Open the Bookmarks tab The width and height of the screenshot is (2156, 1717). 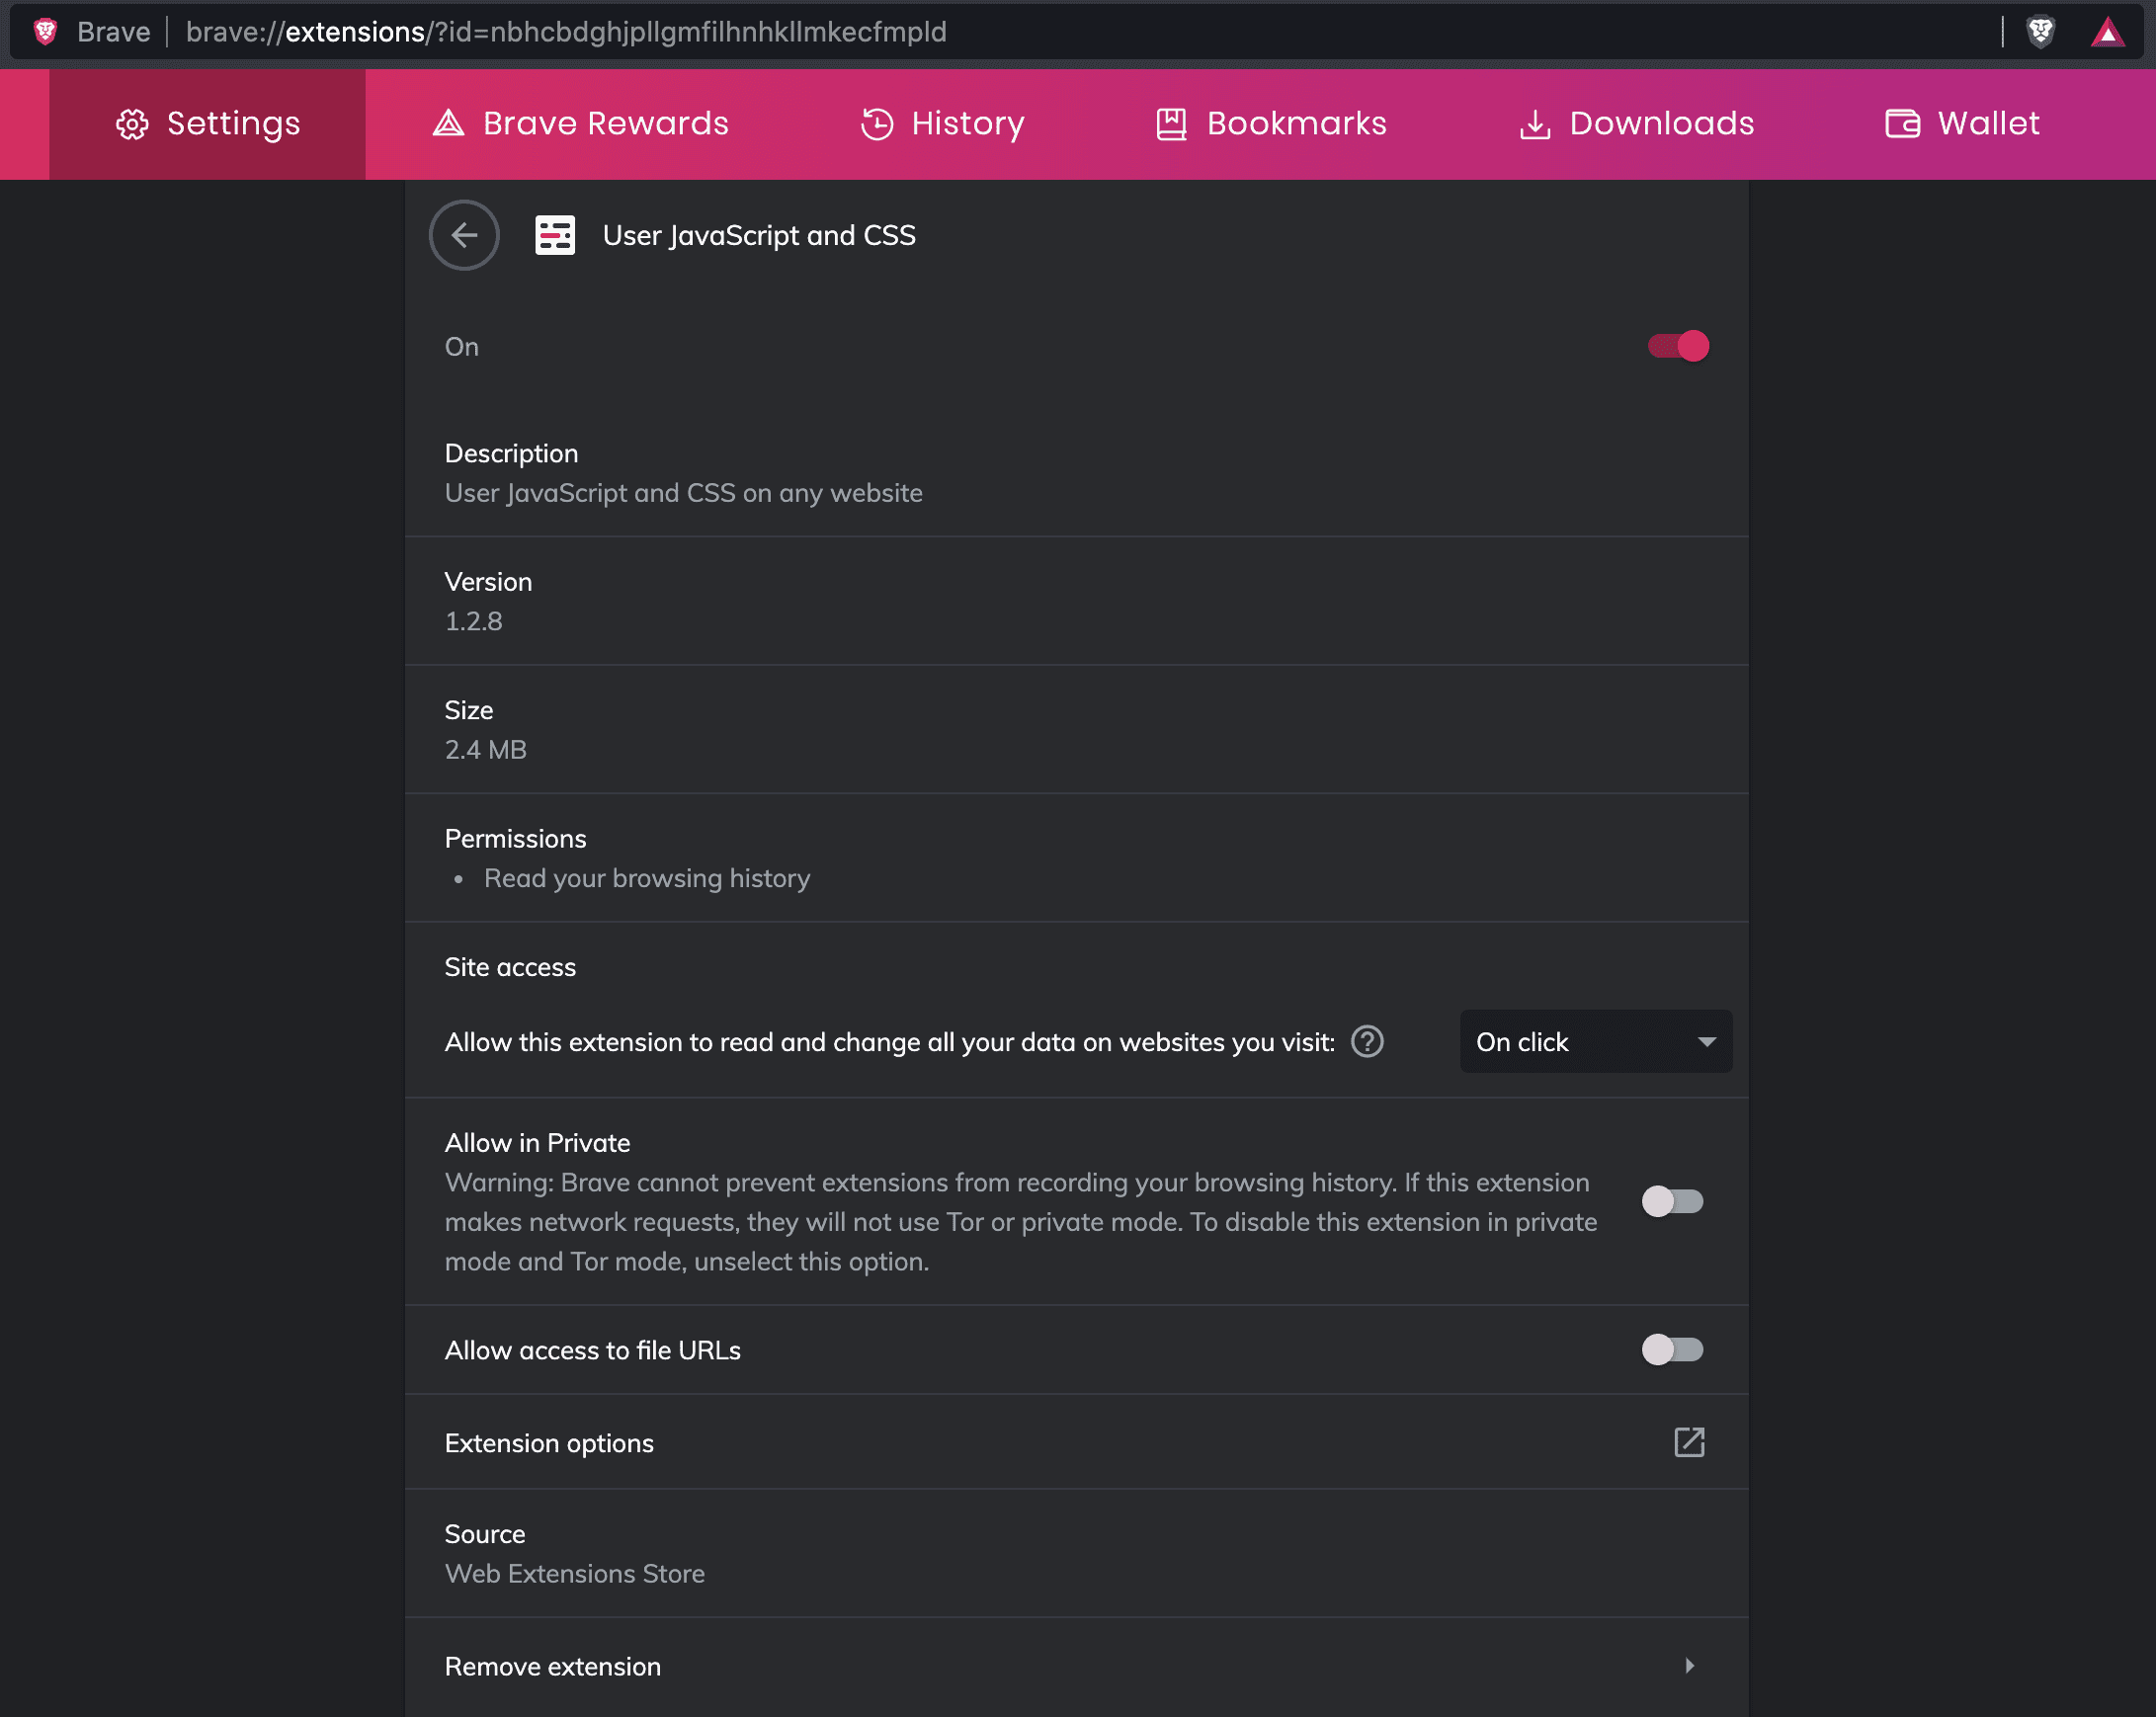point(1271,124)
